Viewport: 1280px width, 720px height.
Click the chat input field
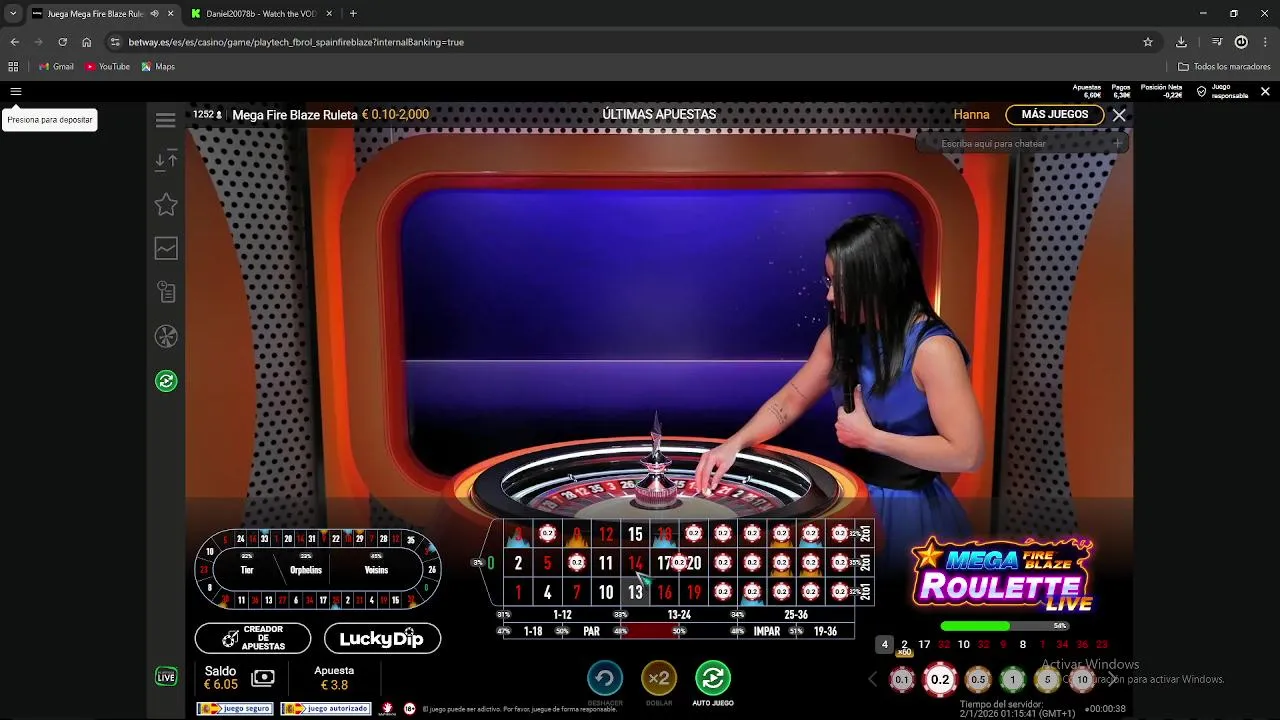[x=1022, y=144]
